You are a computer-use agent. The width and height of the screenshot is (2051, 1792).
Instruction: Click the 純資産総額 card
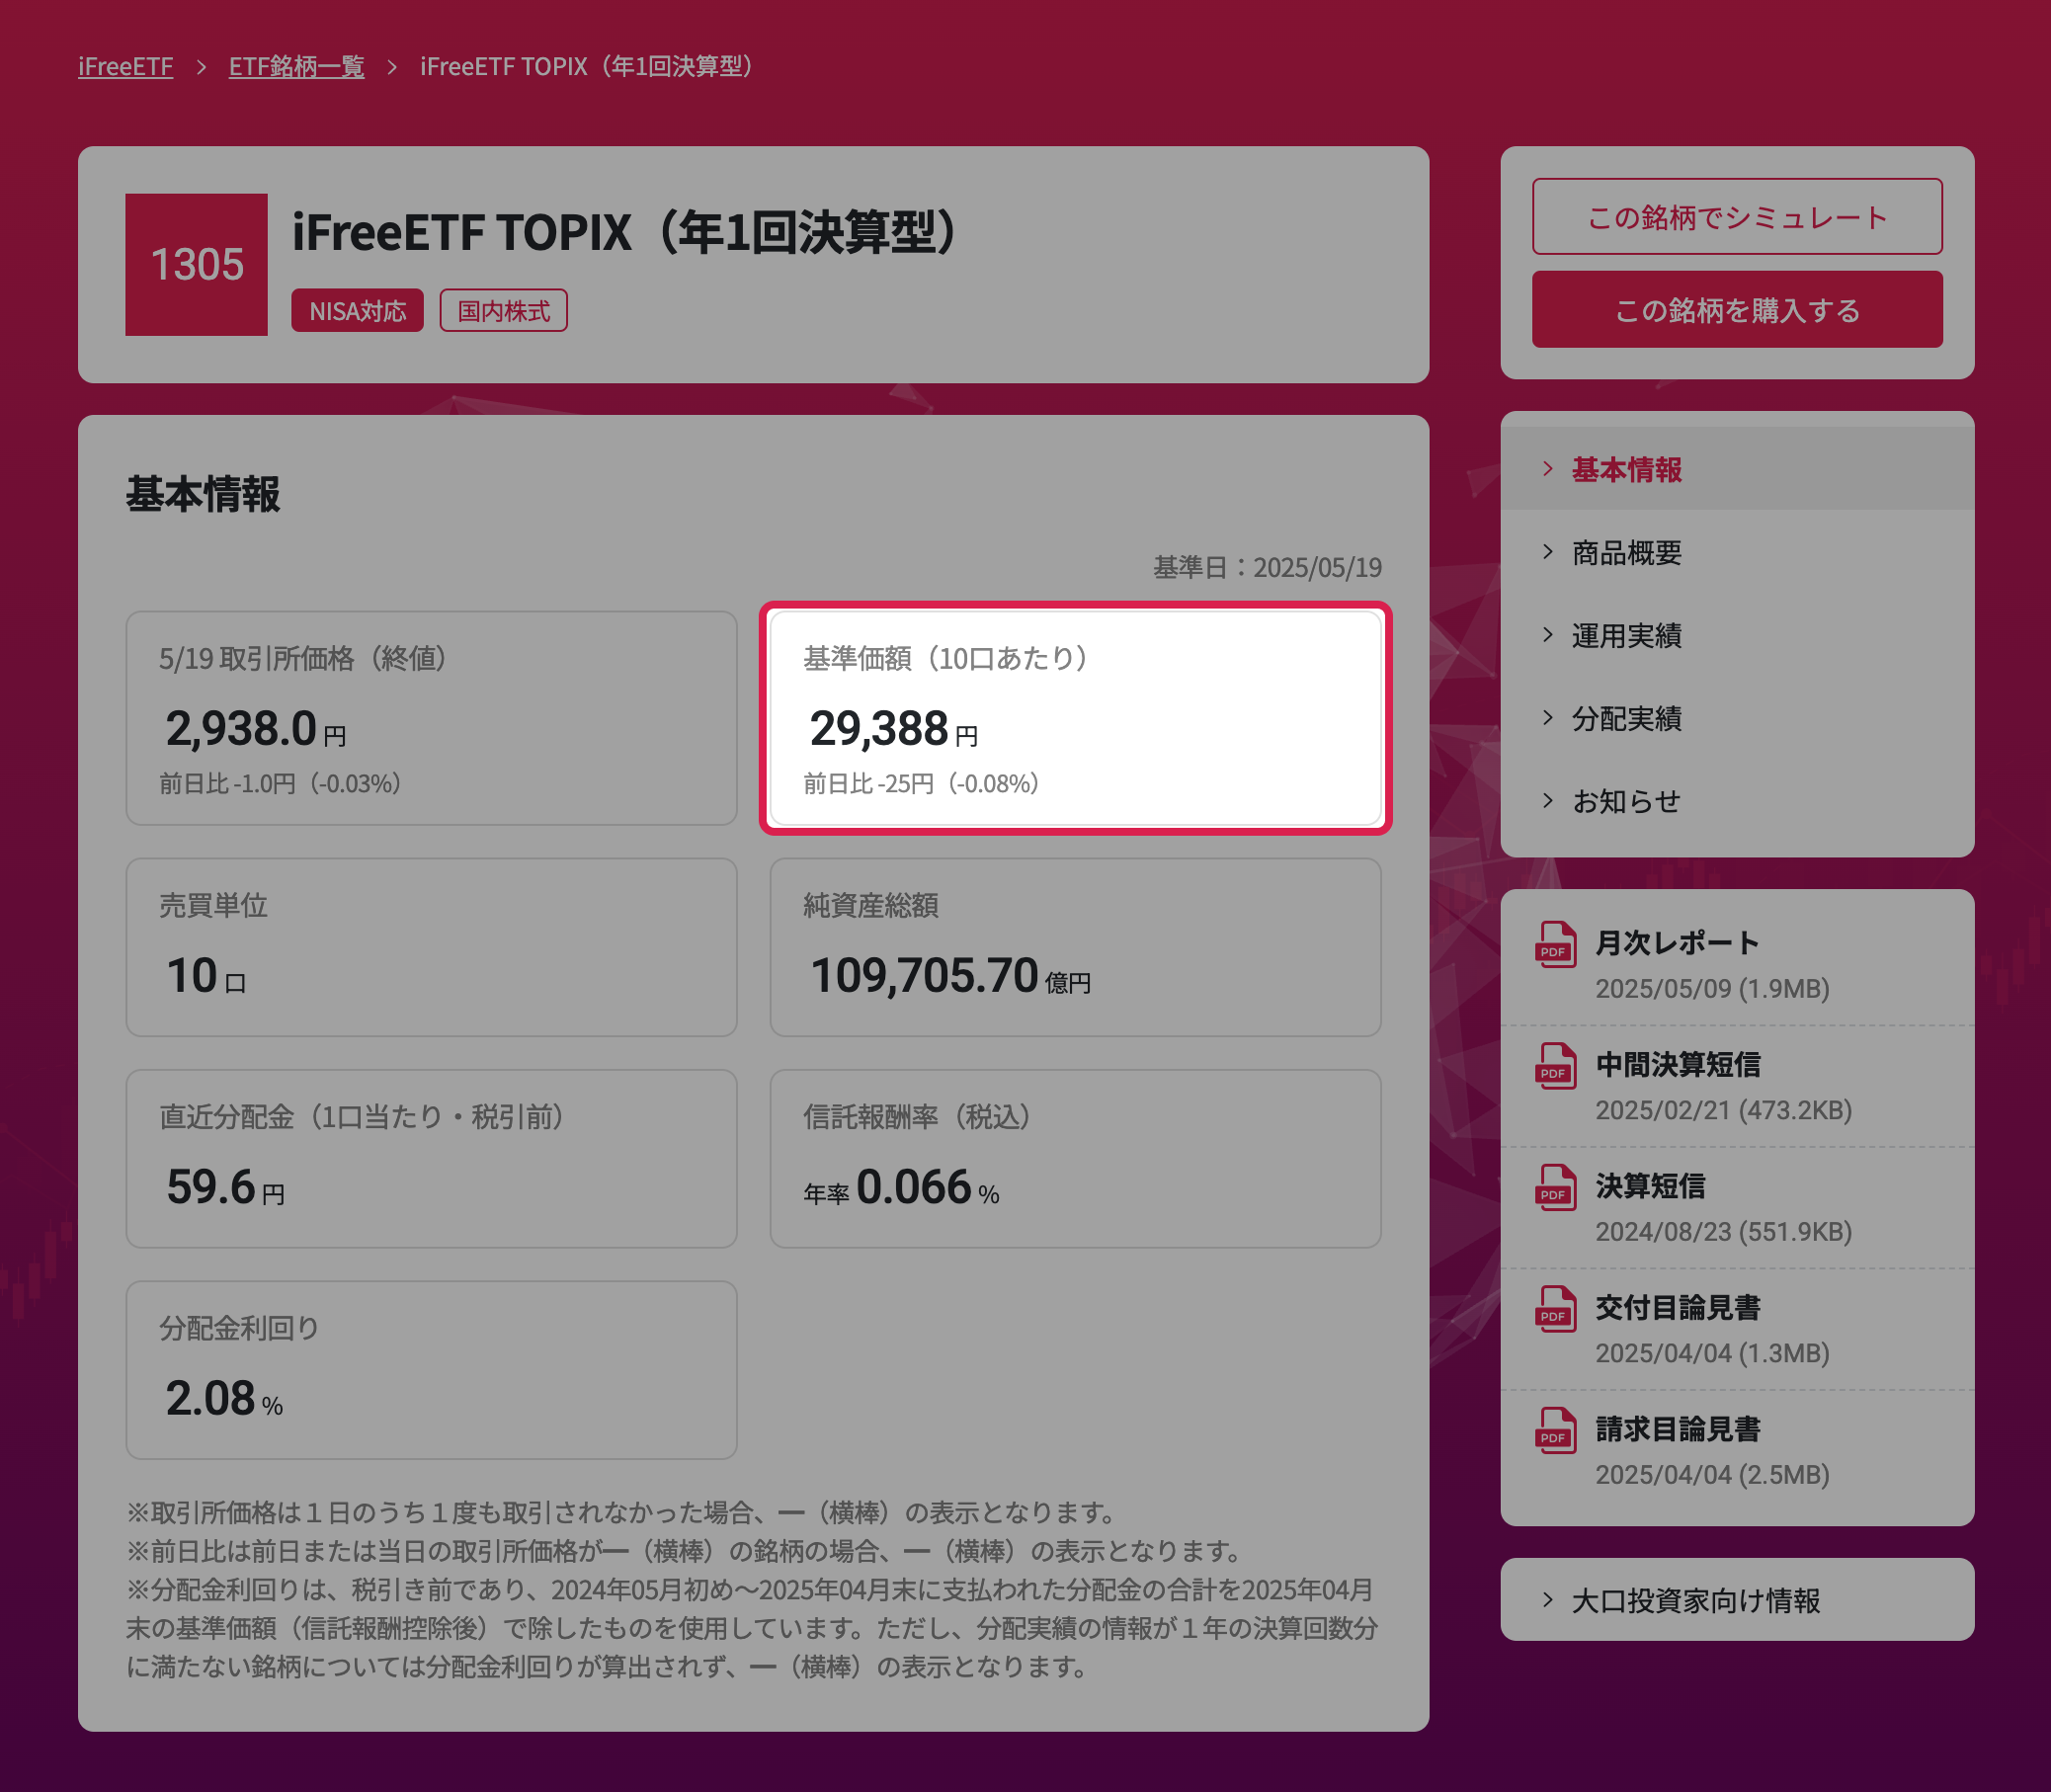point(1075,947)
